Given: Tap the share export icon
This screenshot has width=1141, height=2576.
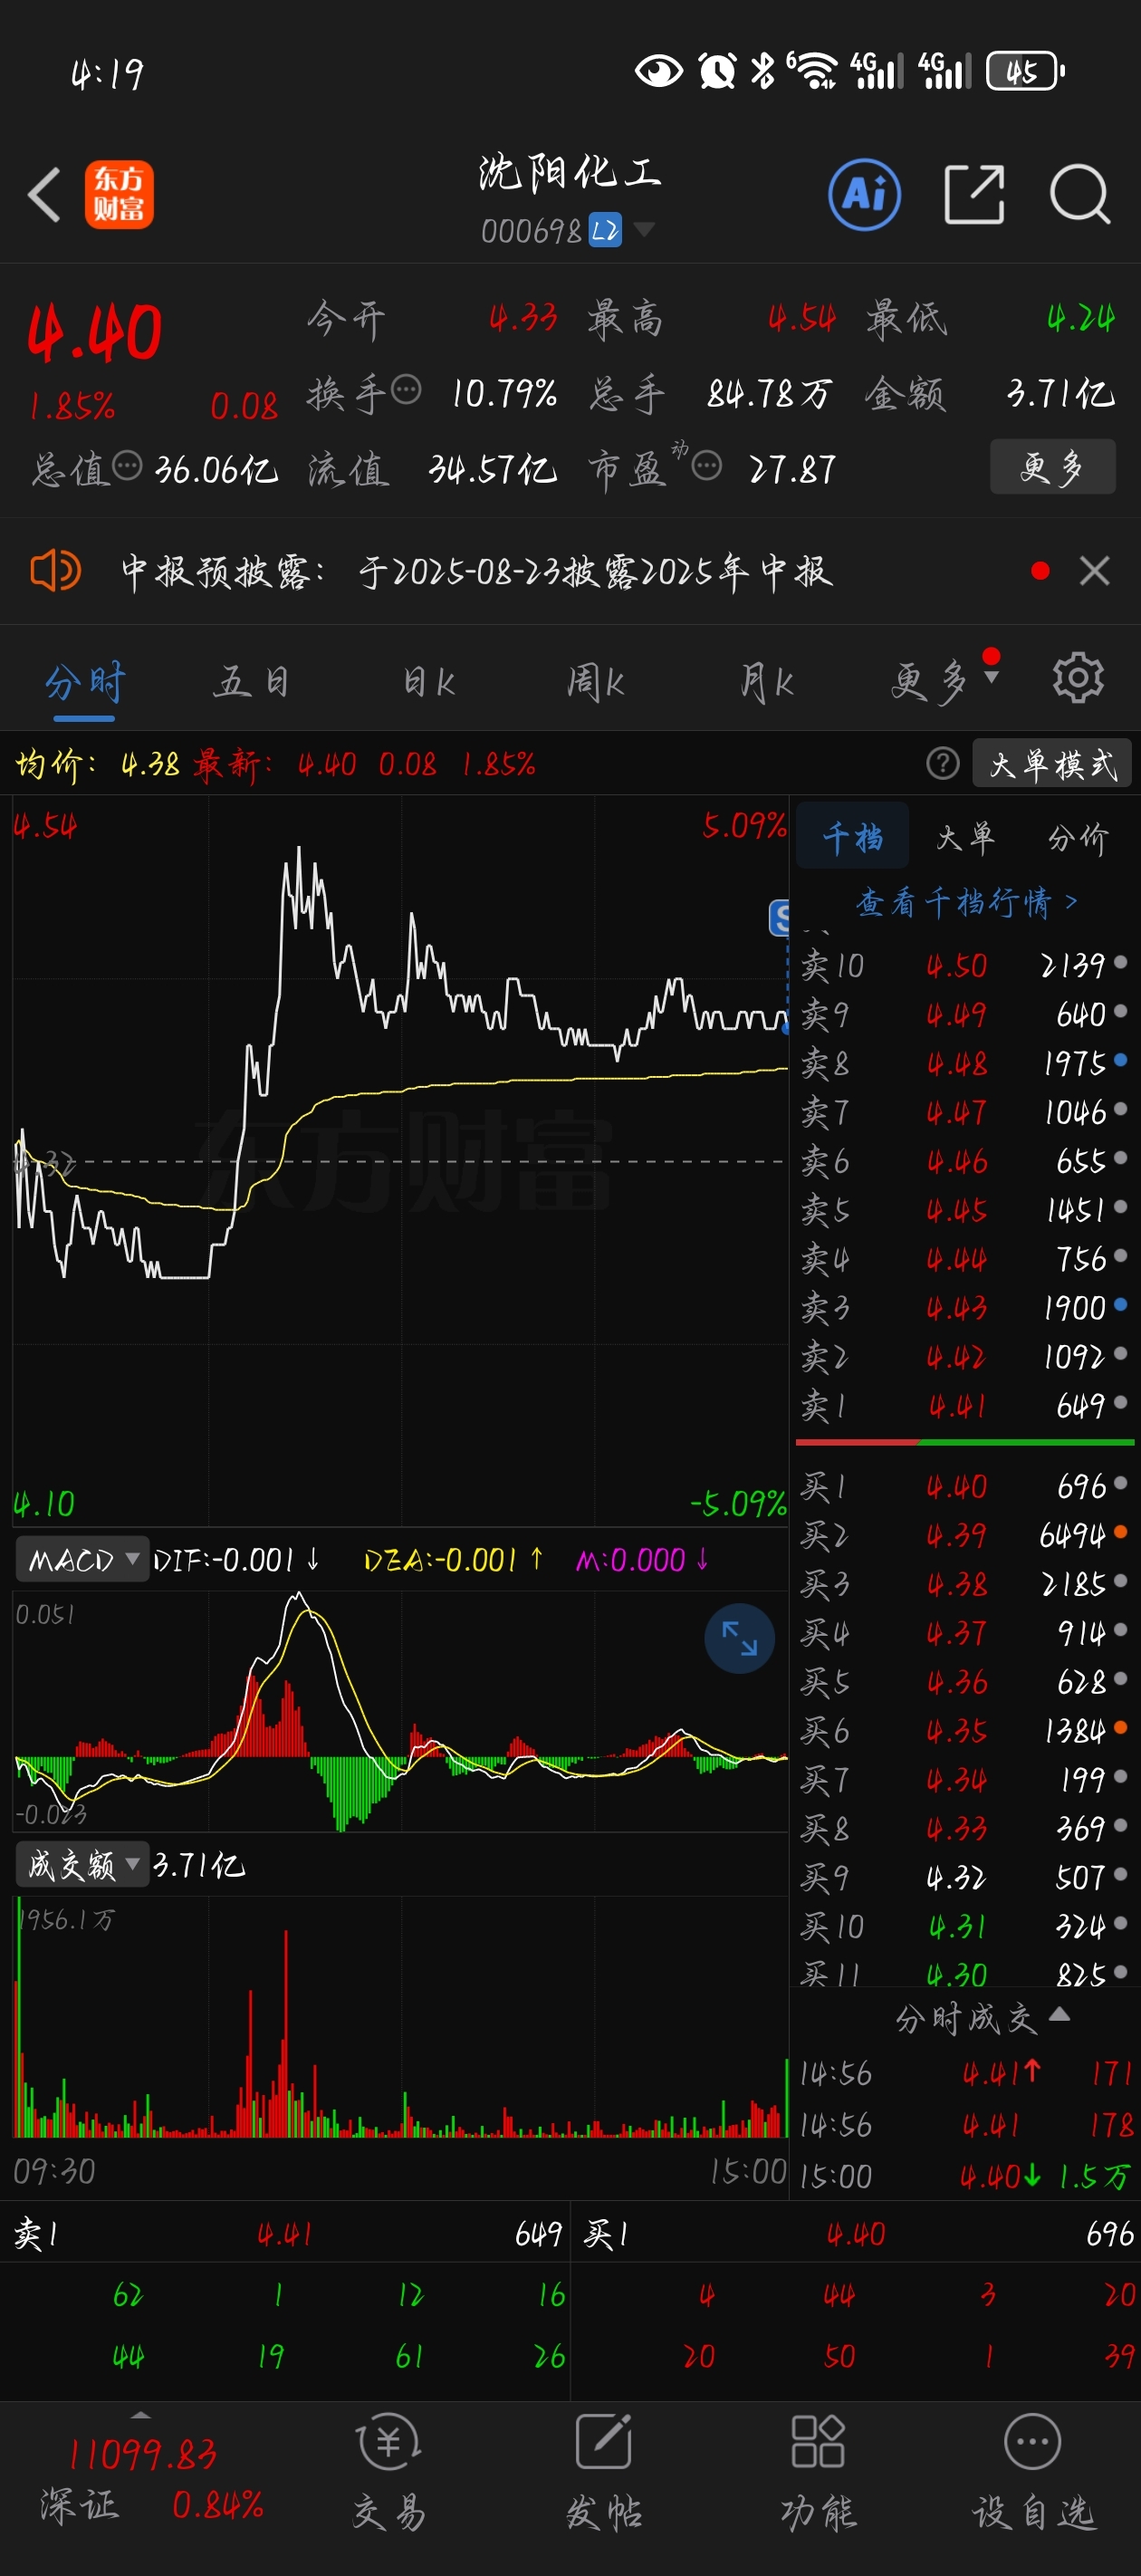Looking at the screenshot, I should tap(974, 194).
